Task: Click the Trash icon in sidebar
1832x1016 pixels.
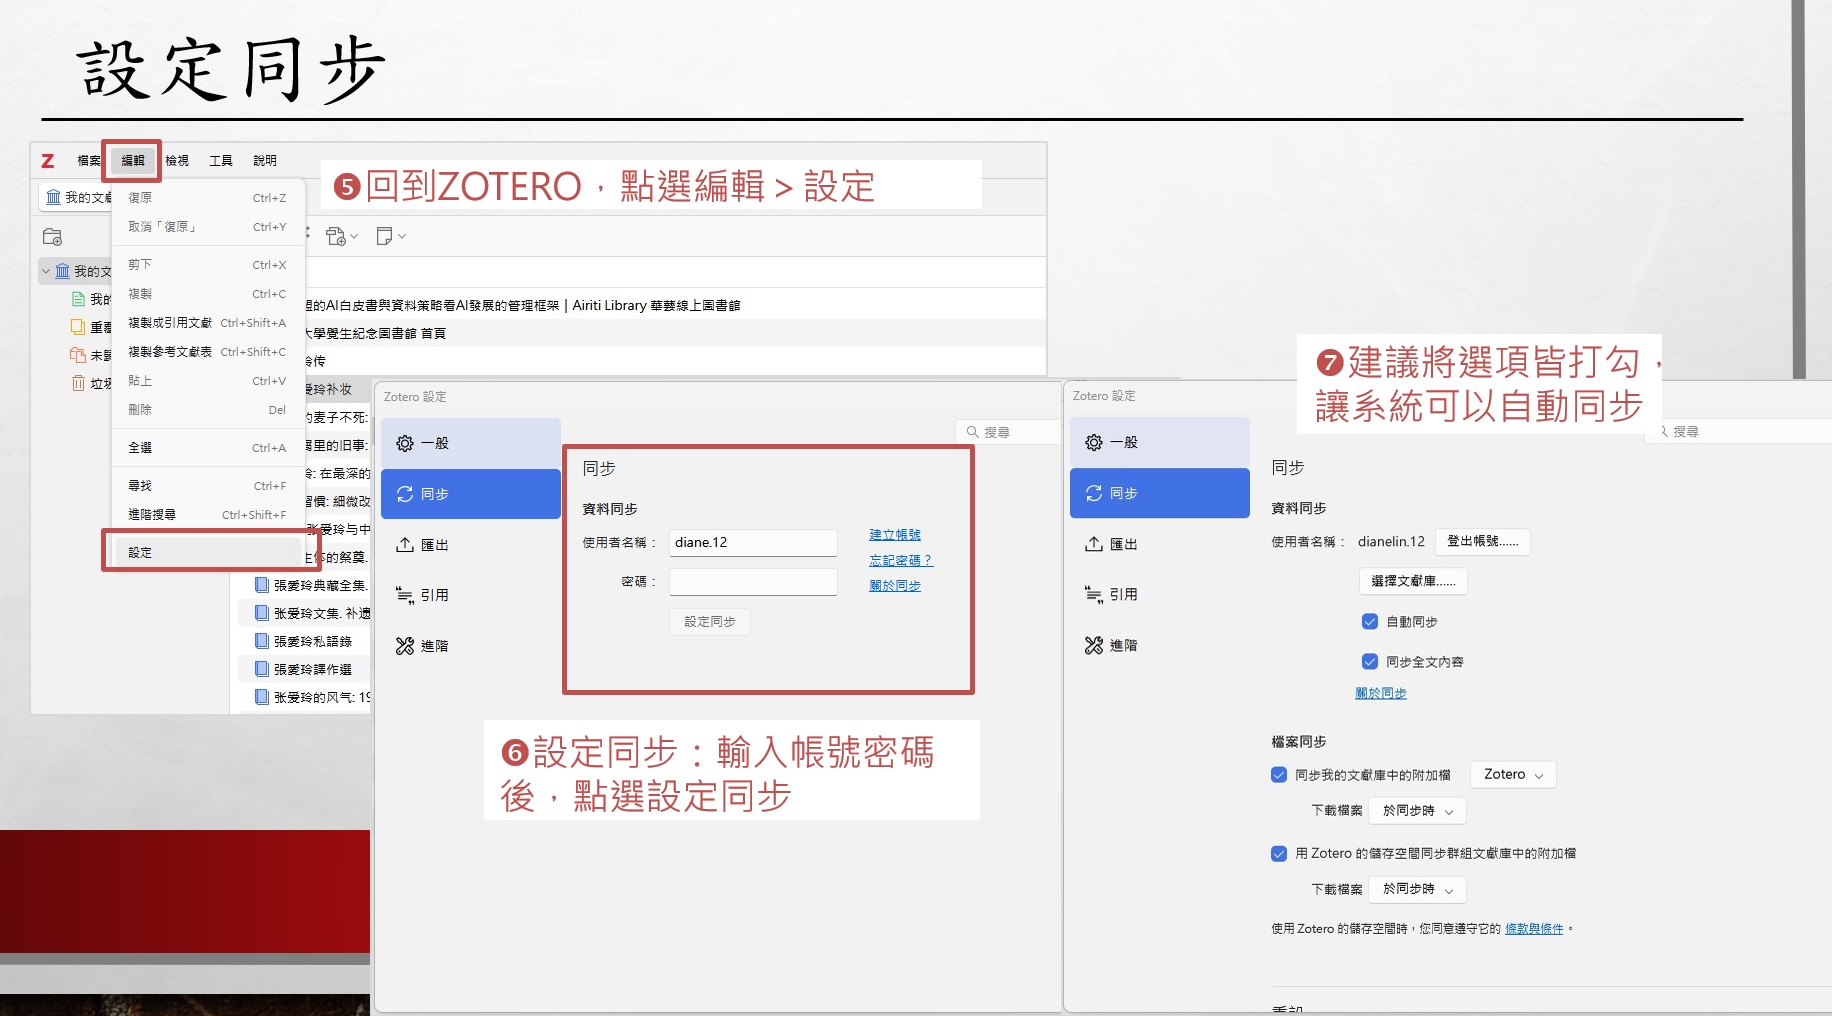Action: pos(78,383)
